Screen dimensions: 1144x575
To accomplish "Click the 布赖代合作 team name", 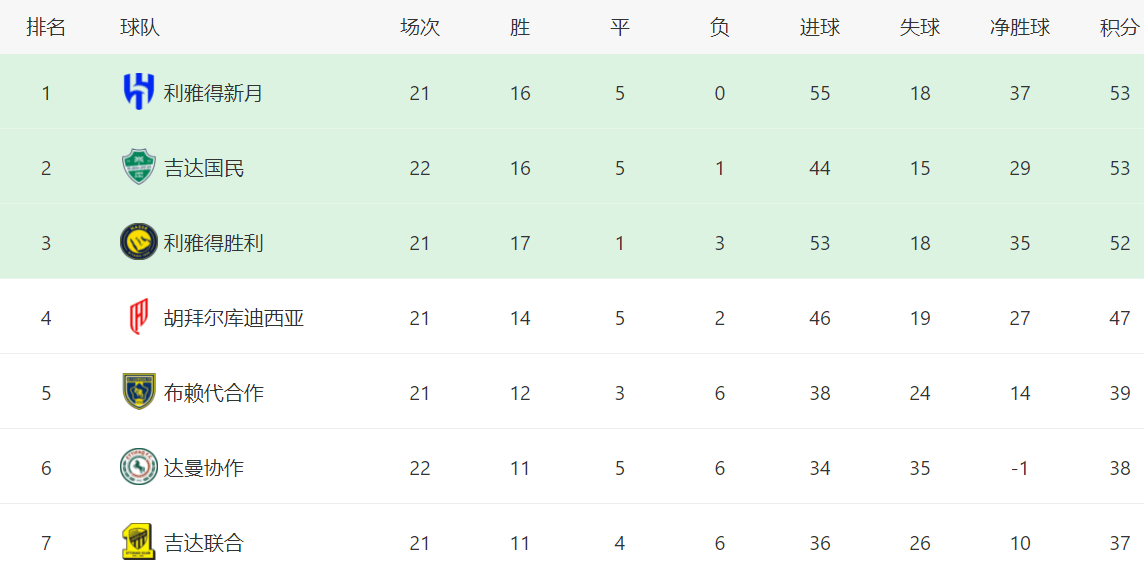I will click(x=213, y=393).
